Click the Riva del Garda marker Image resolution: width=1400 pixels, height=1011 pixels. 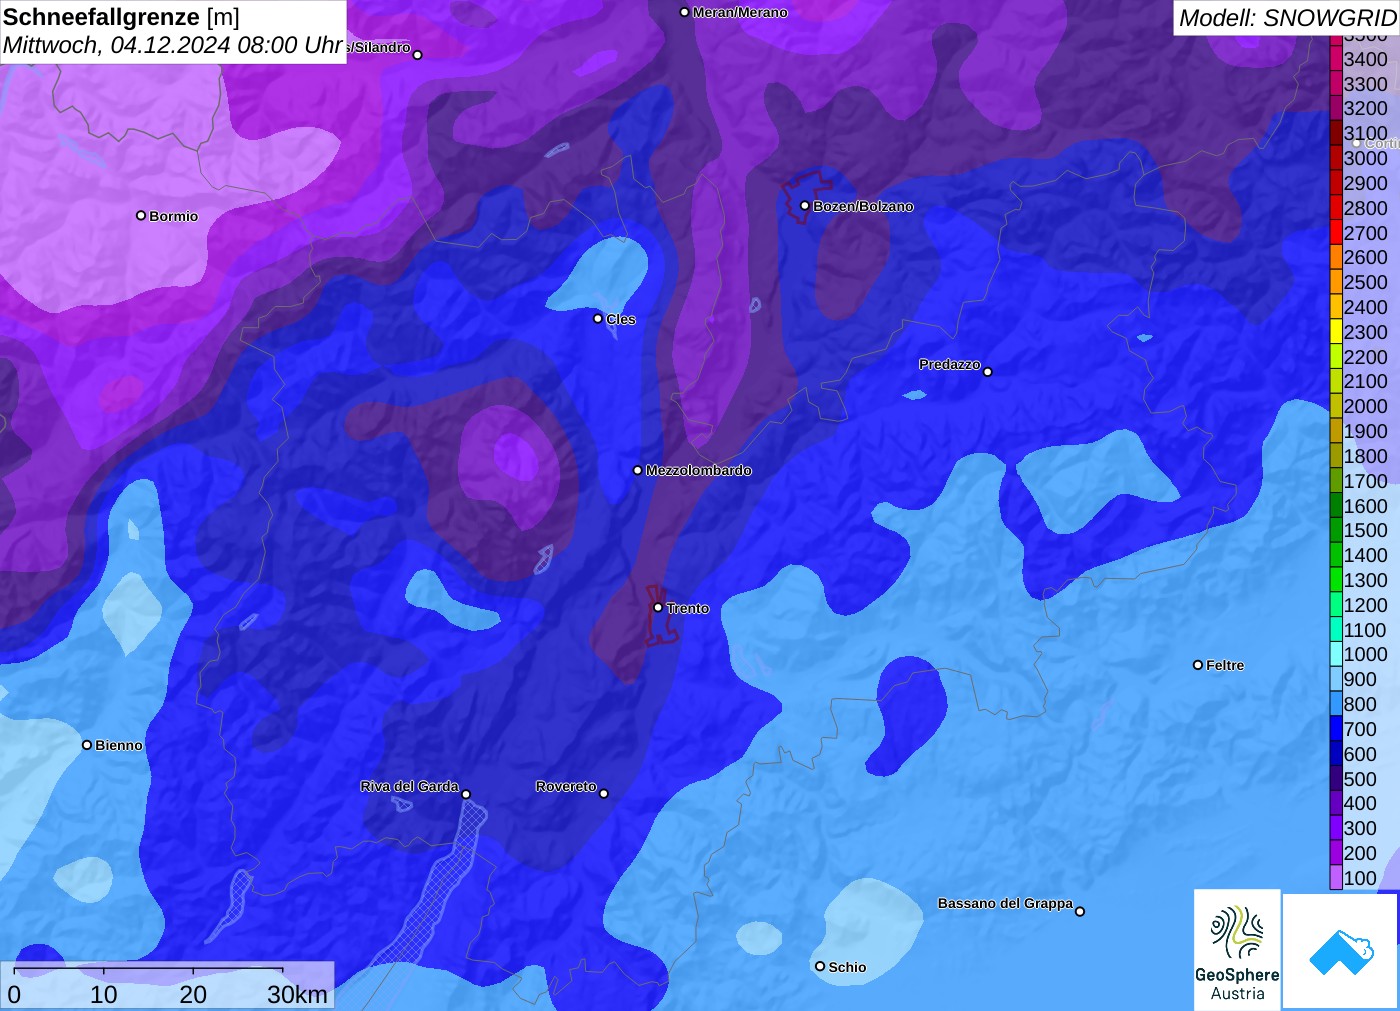[x=466, y=794]
